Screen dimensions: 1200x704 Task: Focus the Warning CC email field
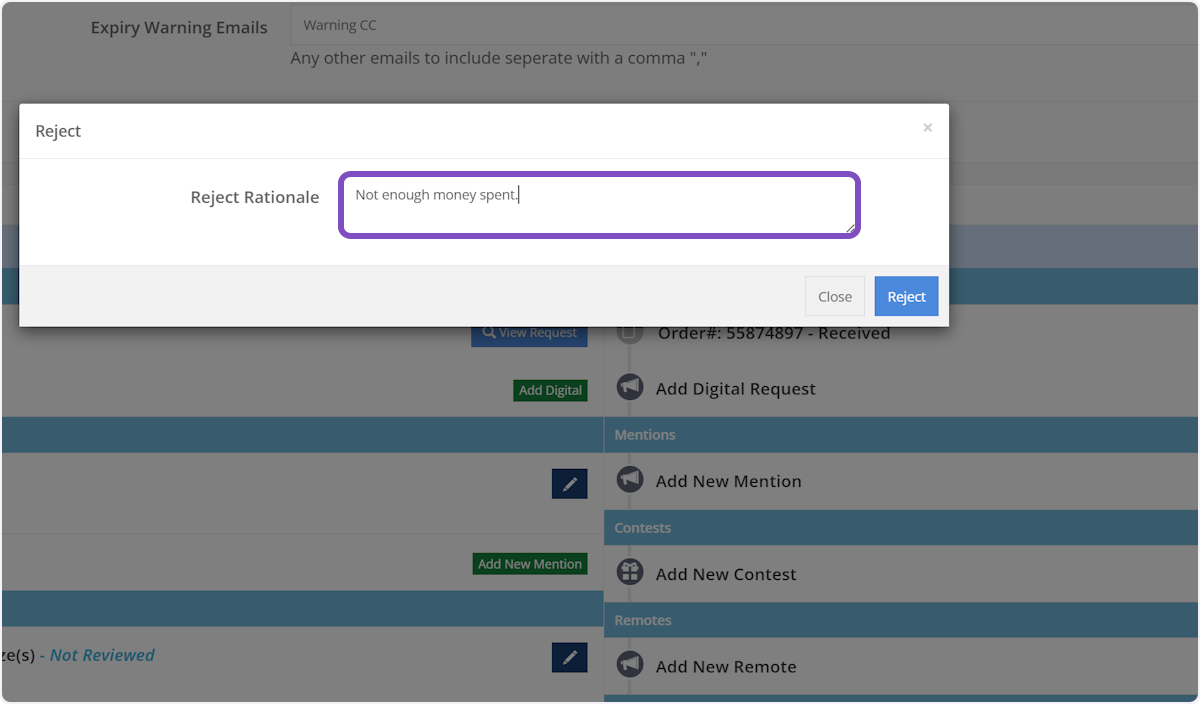[740, 25]
